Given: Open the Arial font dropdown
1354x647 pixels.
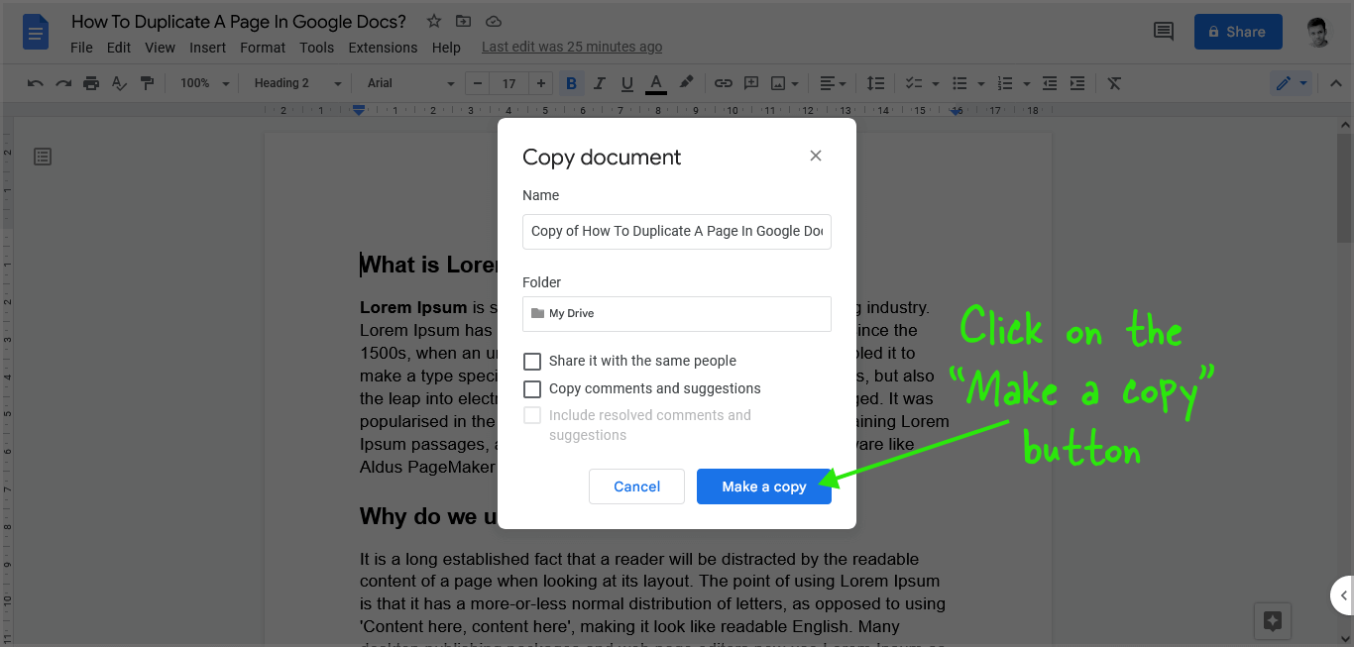Looking at the screenshot, I should [410, 83].
